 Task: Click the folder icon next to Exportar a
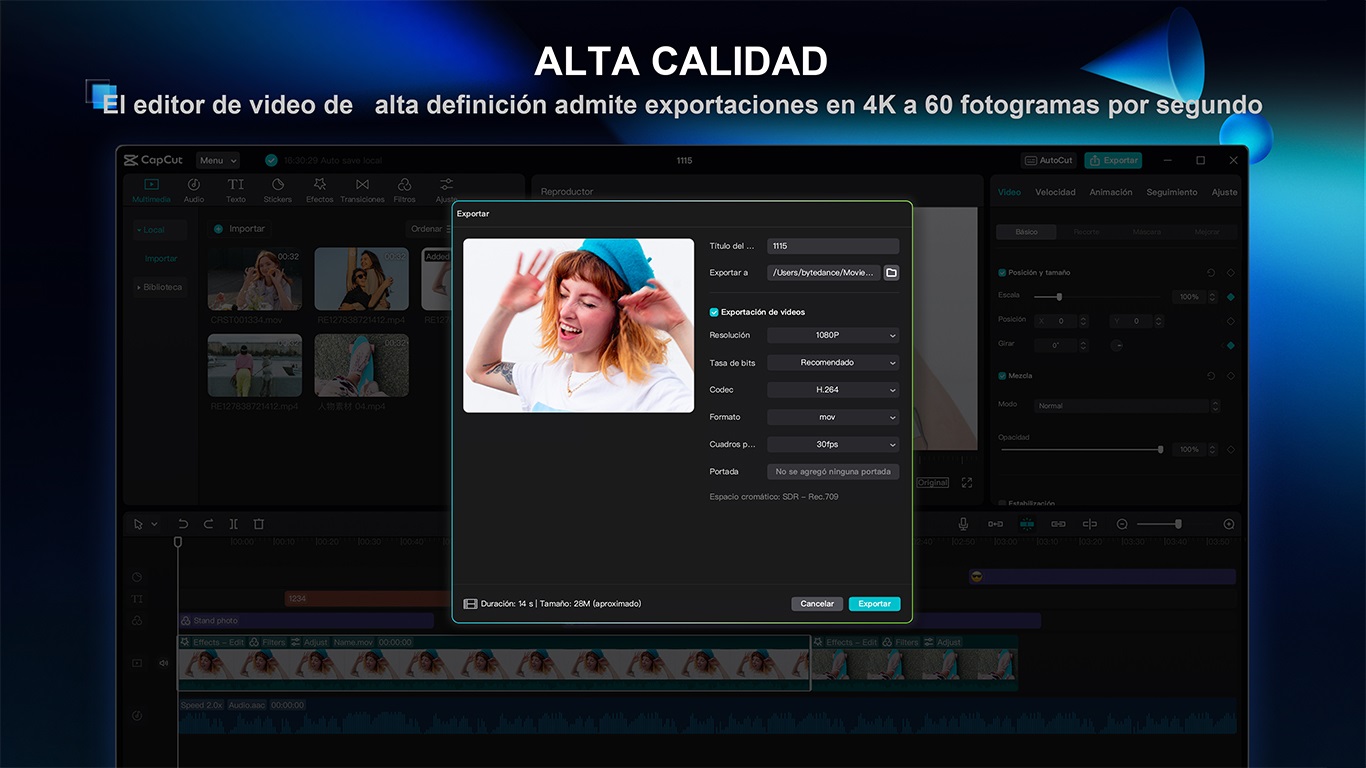pos(891,273)
